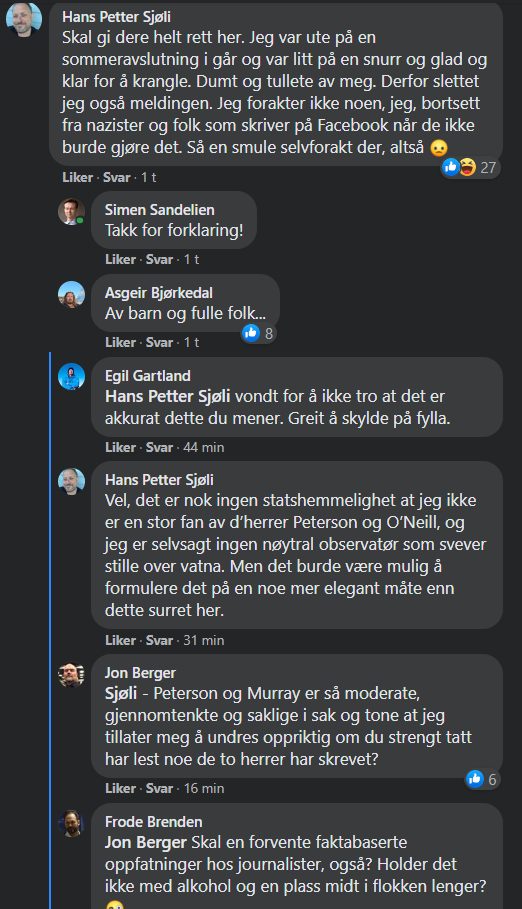Open Egil Gartland's avatar
This screenshot has height=909, width=522.
coord(72,377)
